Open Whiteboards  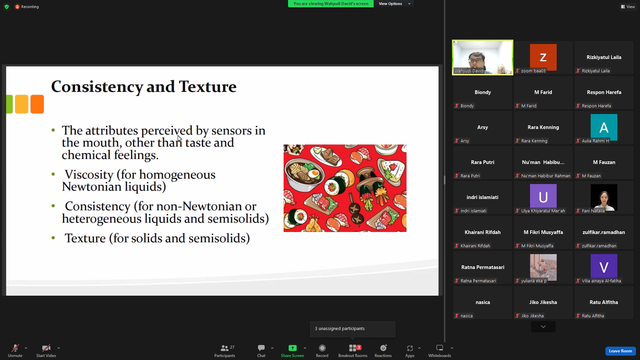click(440, 350)
